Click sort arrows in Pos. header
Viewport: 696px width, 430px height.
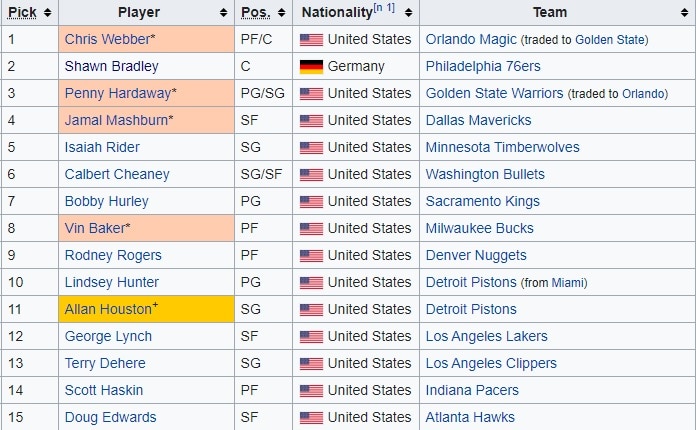281,13
